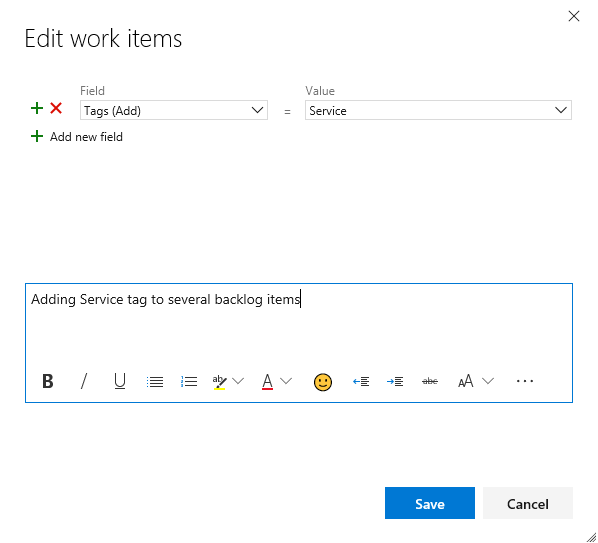The height and width of the screenshot is (543, 598).
Task: Insert a bulleted list
Action: [155, 381]
